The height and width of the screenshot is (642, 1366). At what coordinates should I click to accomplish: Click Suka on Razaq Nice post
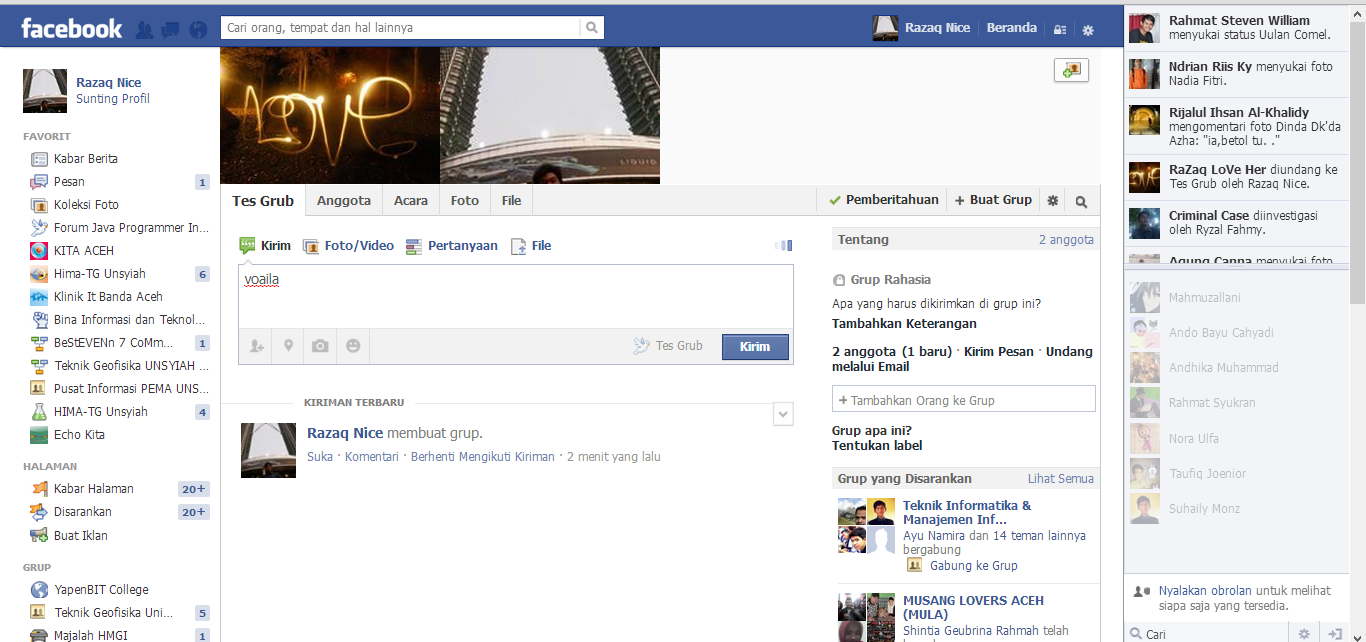(320, 457)
